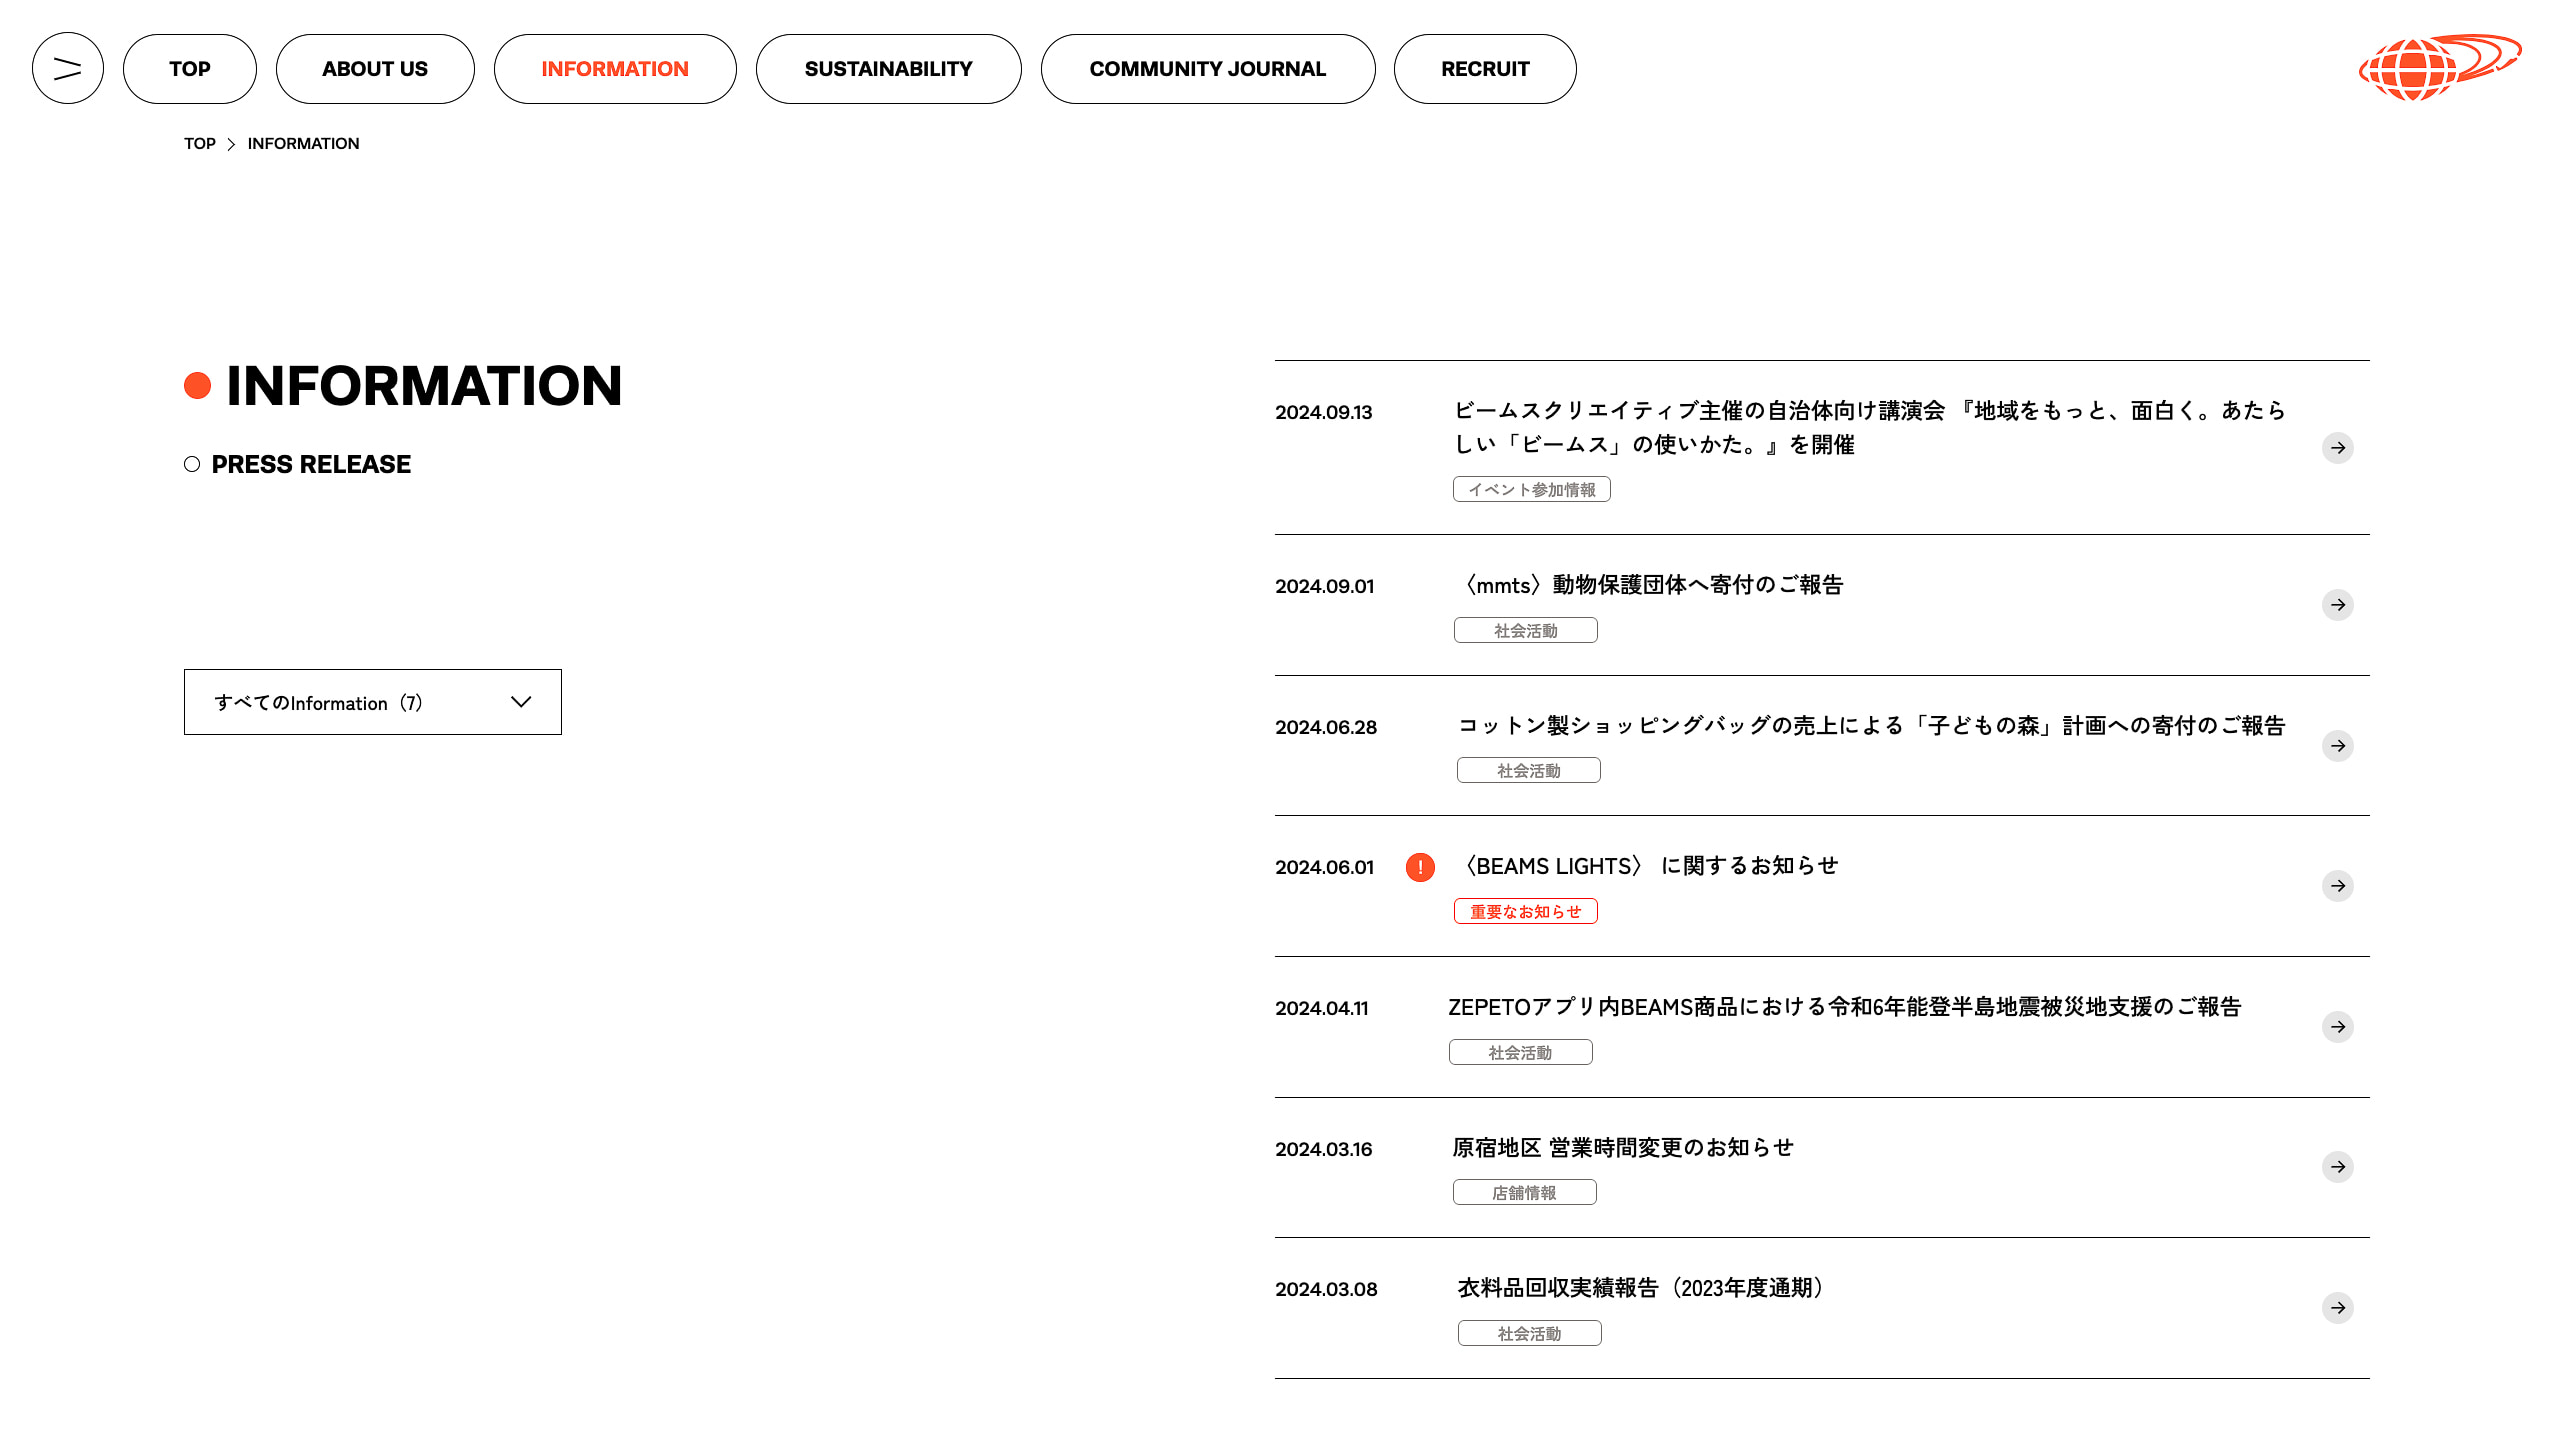Click arrow icon for cotton shopping bag item
The height and width of the screenshot is (1437, 2554).
[x=2337, y=746]
